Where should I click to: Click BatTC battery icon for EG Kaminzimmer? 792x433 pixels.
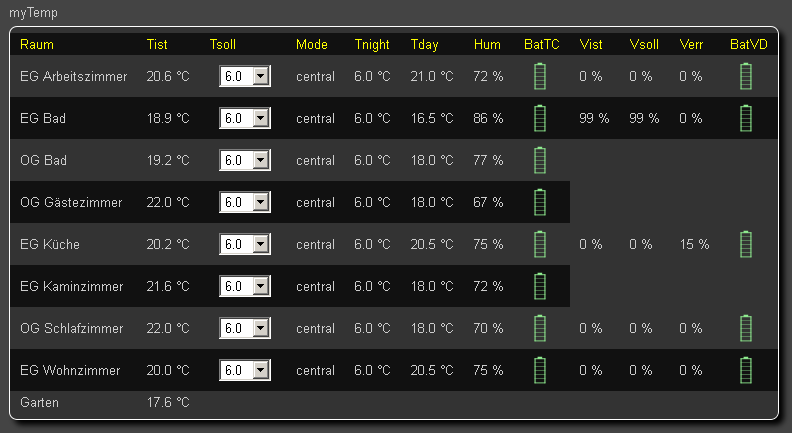coord(541,286)
